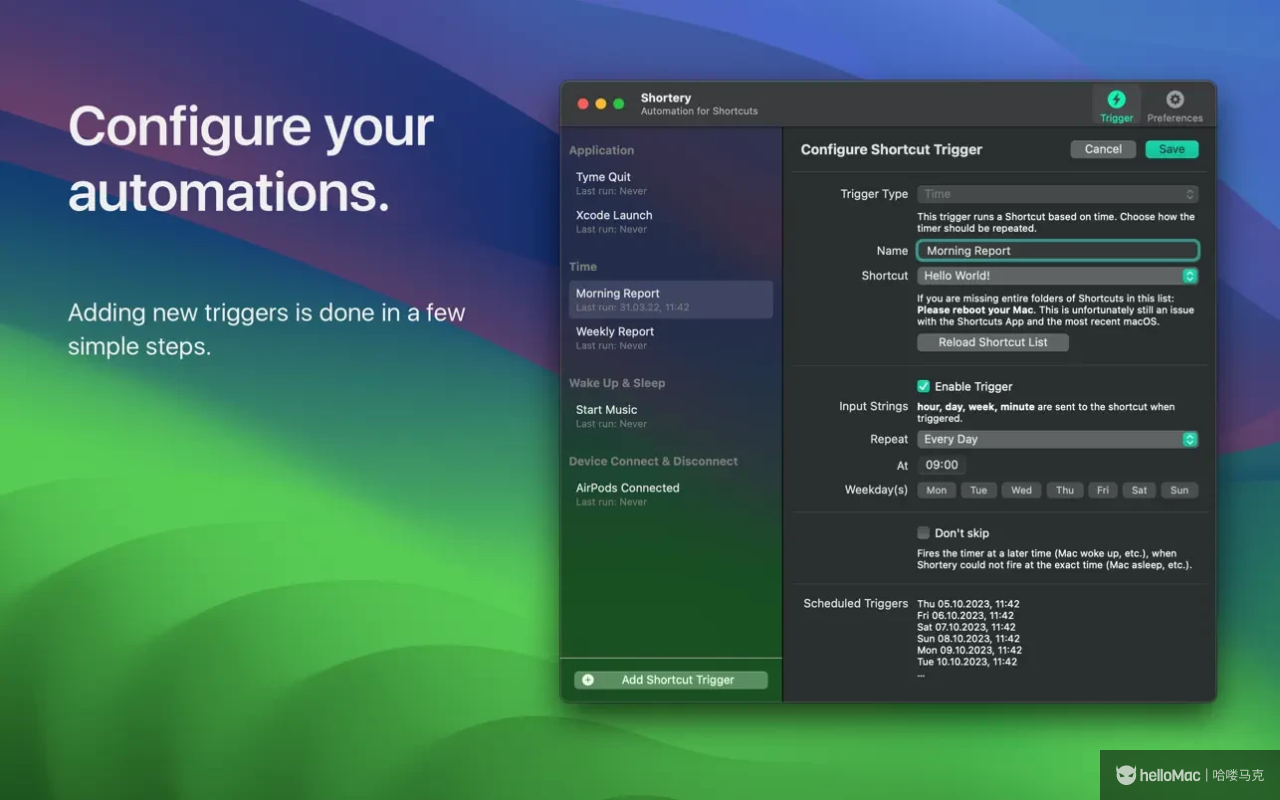Open the Preferences gear icon
Image resolution: width=1280 pixels, height=800 pixels.
pyautogui.click(x=1175, y=99)
